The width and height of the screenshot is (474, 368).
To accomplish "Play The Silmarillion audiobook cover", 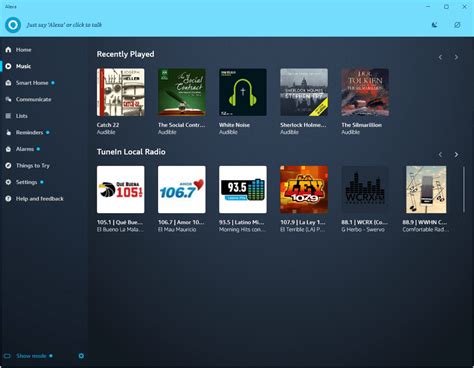I will (365, 92).
